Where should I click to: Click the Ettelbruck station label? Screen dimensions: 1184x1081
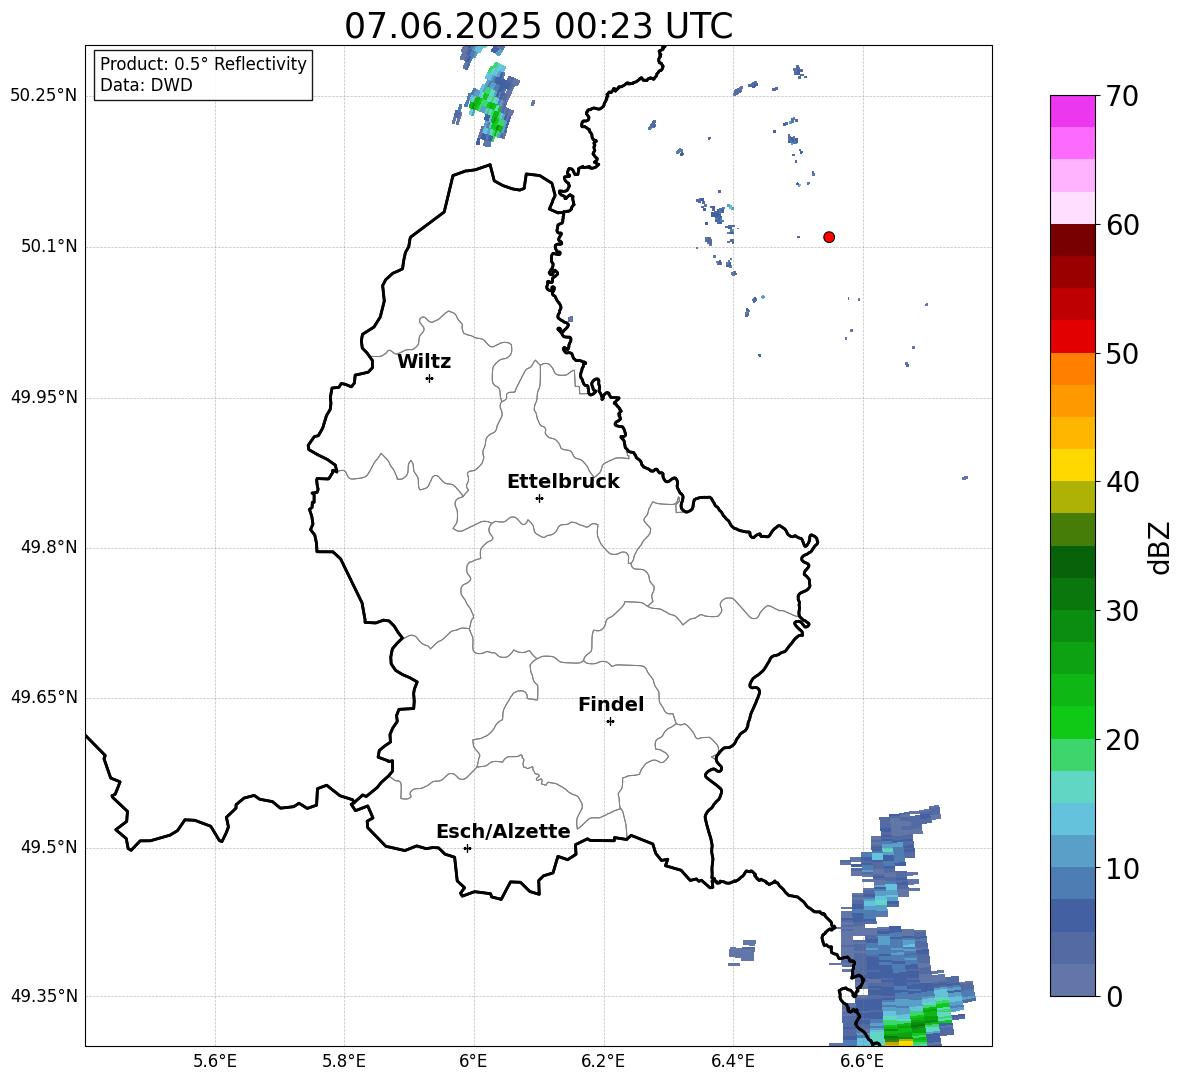[563, 482]
